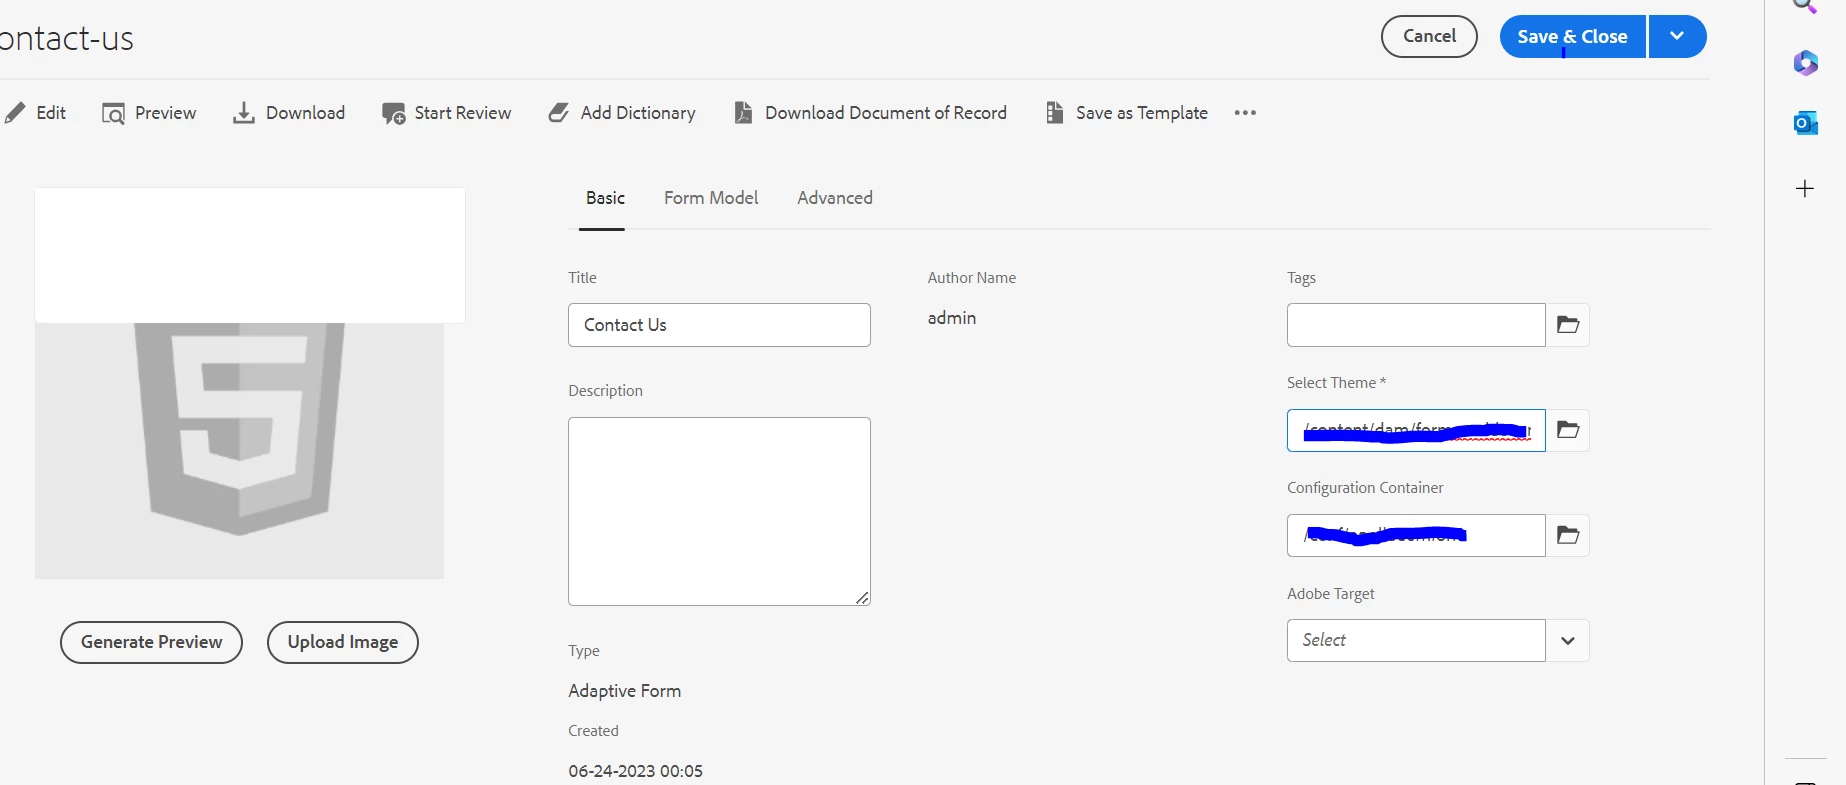Image resolution: width=1846 pixels, height=785 pixels.
Task: Browse tags with the folder icon
Action: coord(1568,325)
